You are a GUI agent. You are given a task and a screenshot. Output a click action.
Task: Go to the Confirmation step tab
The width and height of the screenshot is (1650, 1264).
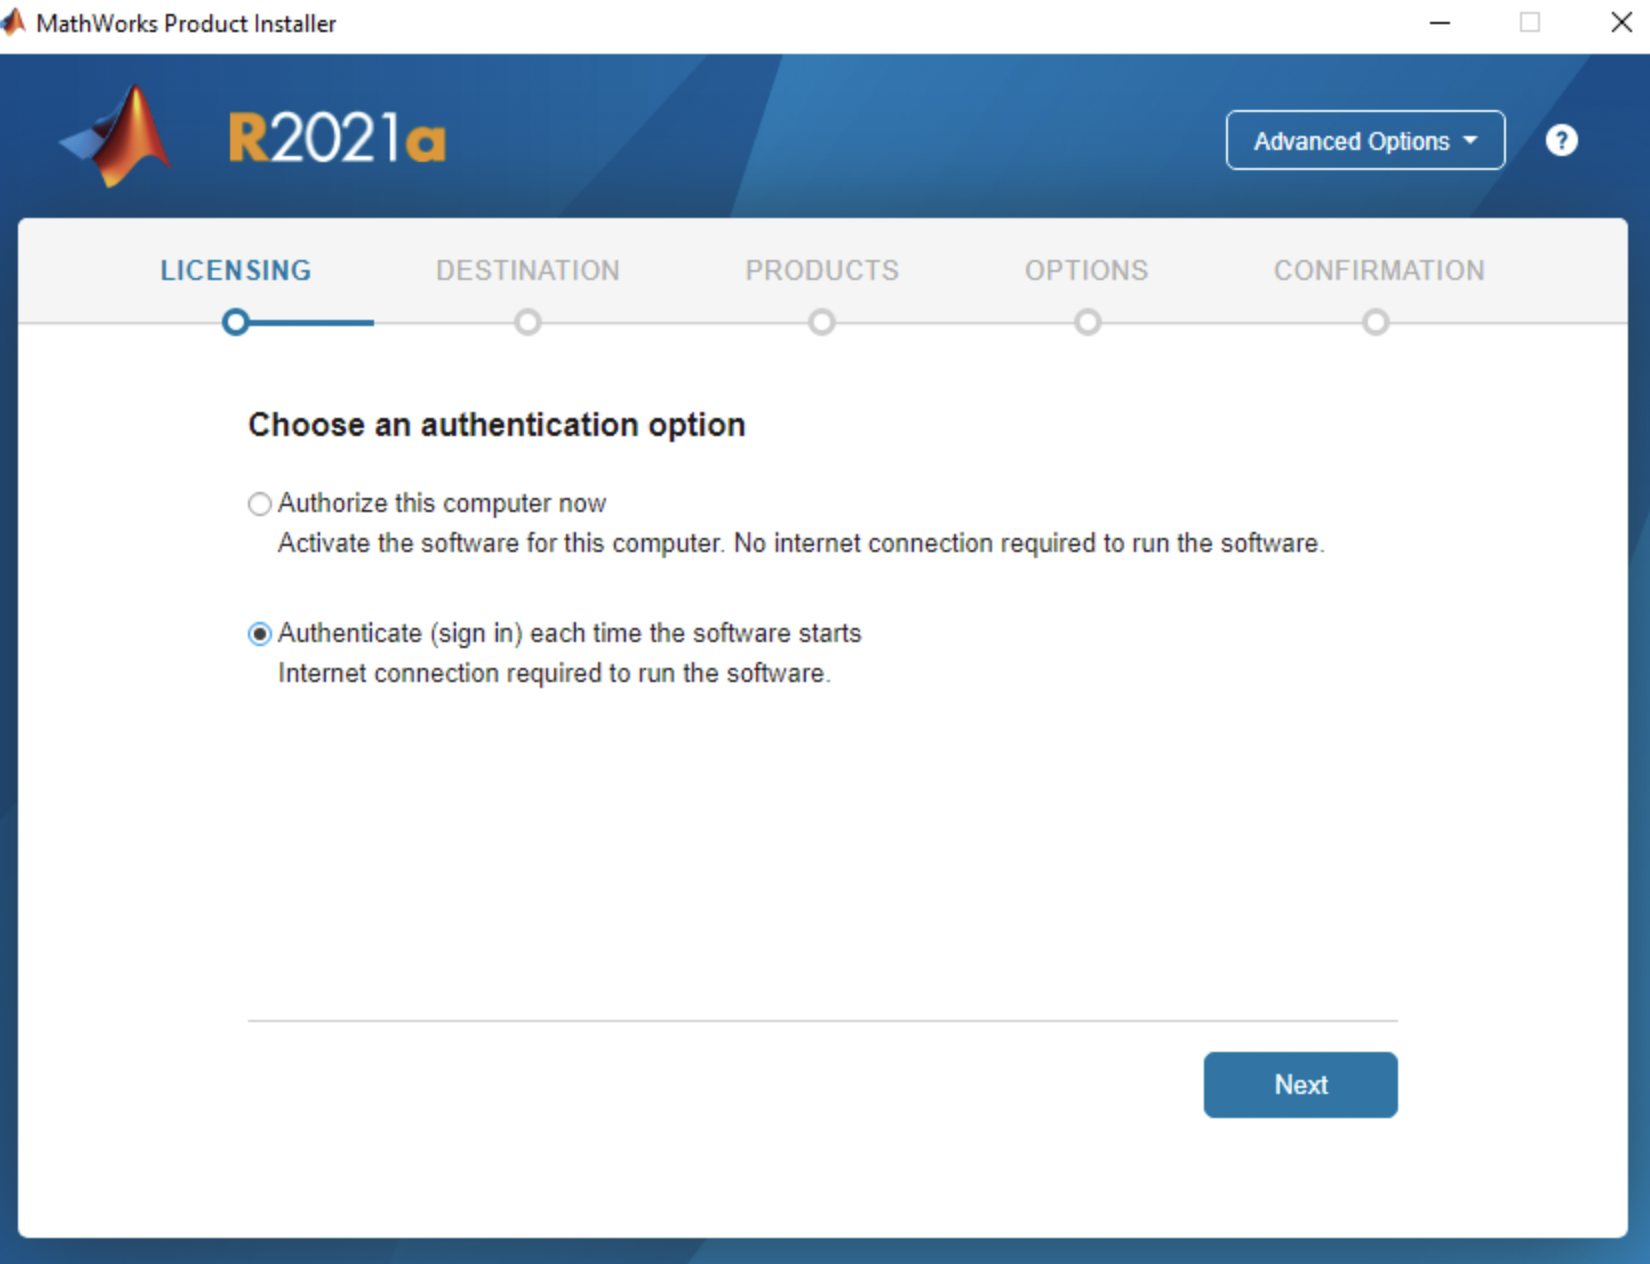click(1379, 271)
